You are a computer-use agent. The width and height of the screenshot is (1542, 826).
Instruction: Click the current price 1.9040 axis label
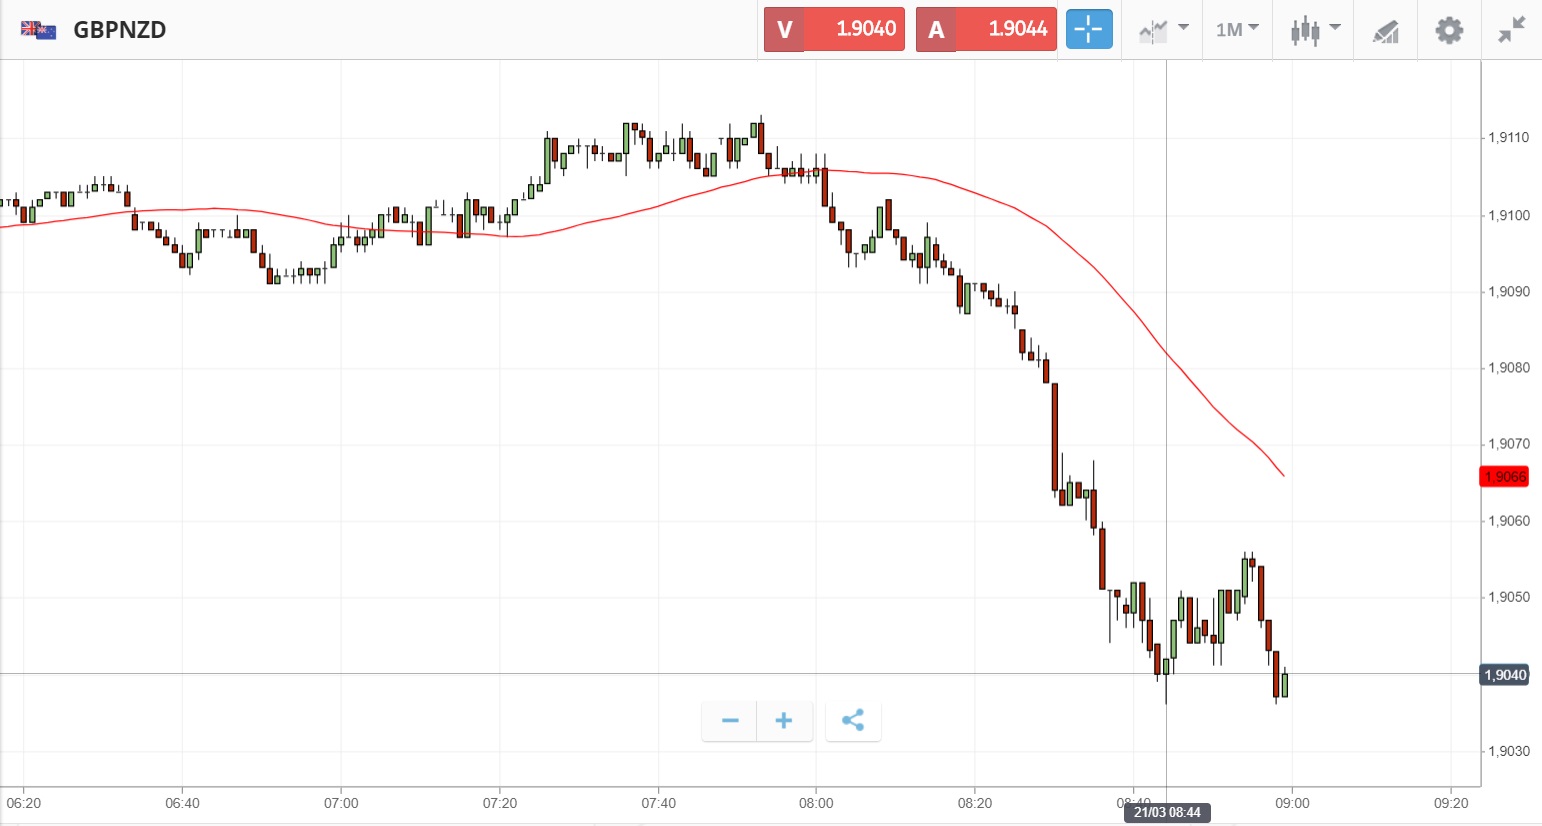tap(1505, 675)
